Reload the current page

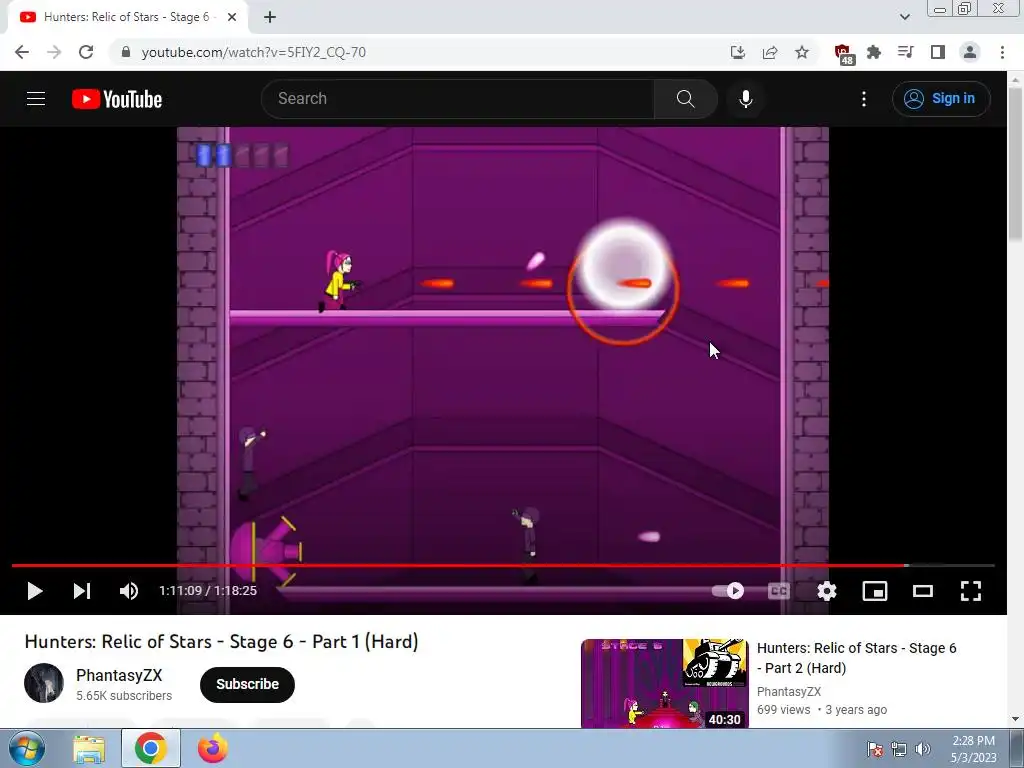tap(86, 52)
